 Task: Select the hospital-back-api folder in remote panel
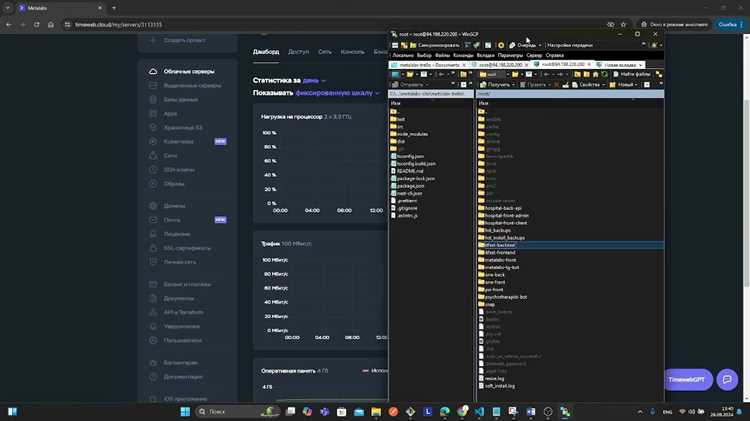point(499,208)
